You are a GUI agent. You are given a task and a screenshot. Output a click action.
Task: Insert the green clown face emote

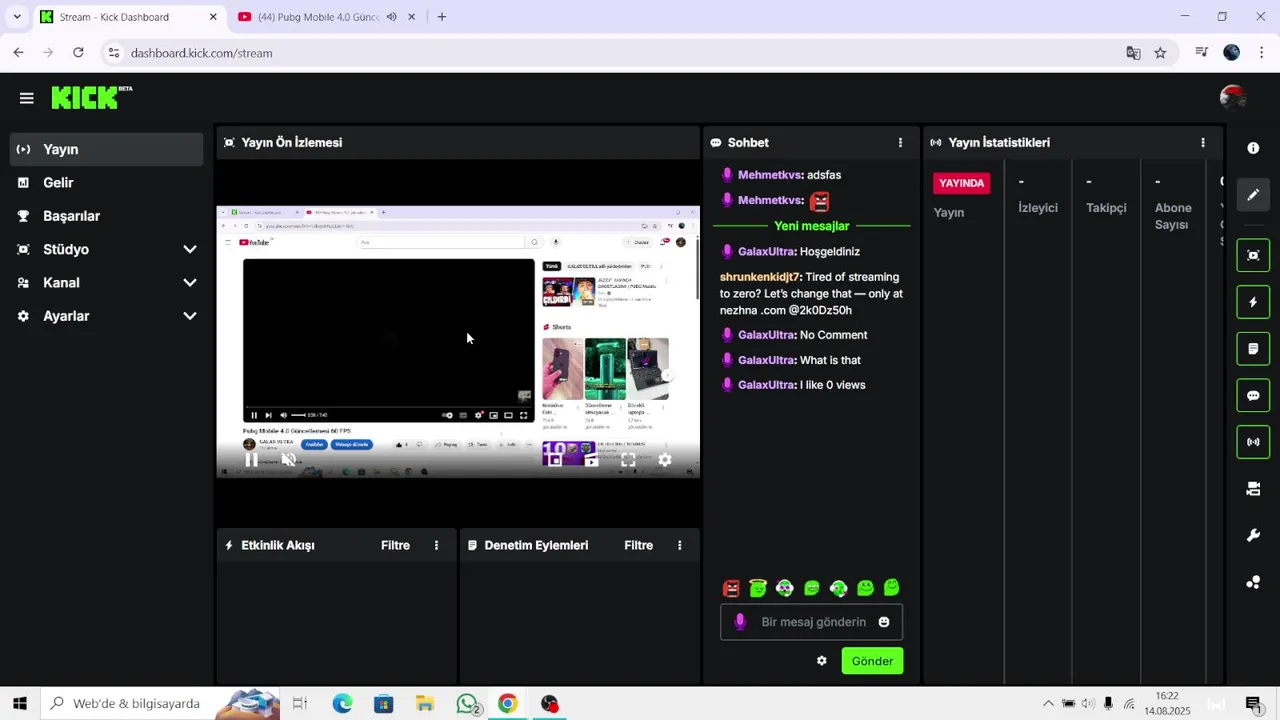coord(785,588)
